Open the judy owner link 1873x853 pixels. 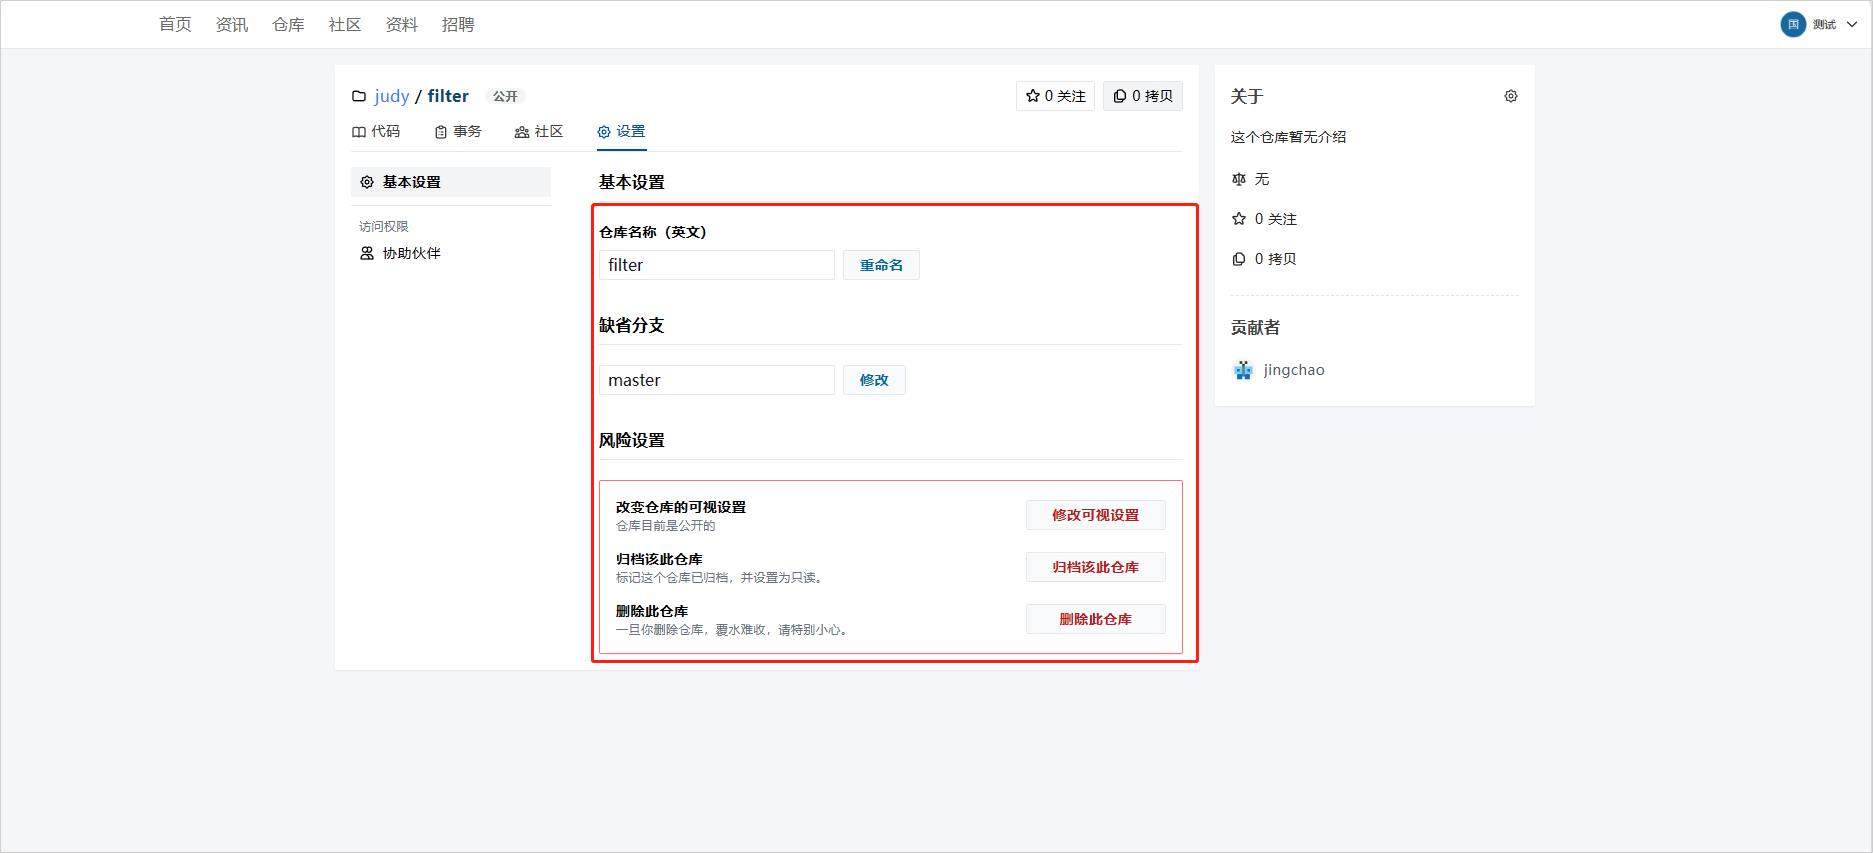(x=392, y=96)
